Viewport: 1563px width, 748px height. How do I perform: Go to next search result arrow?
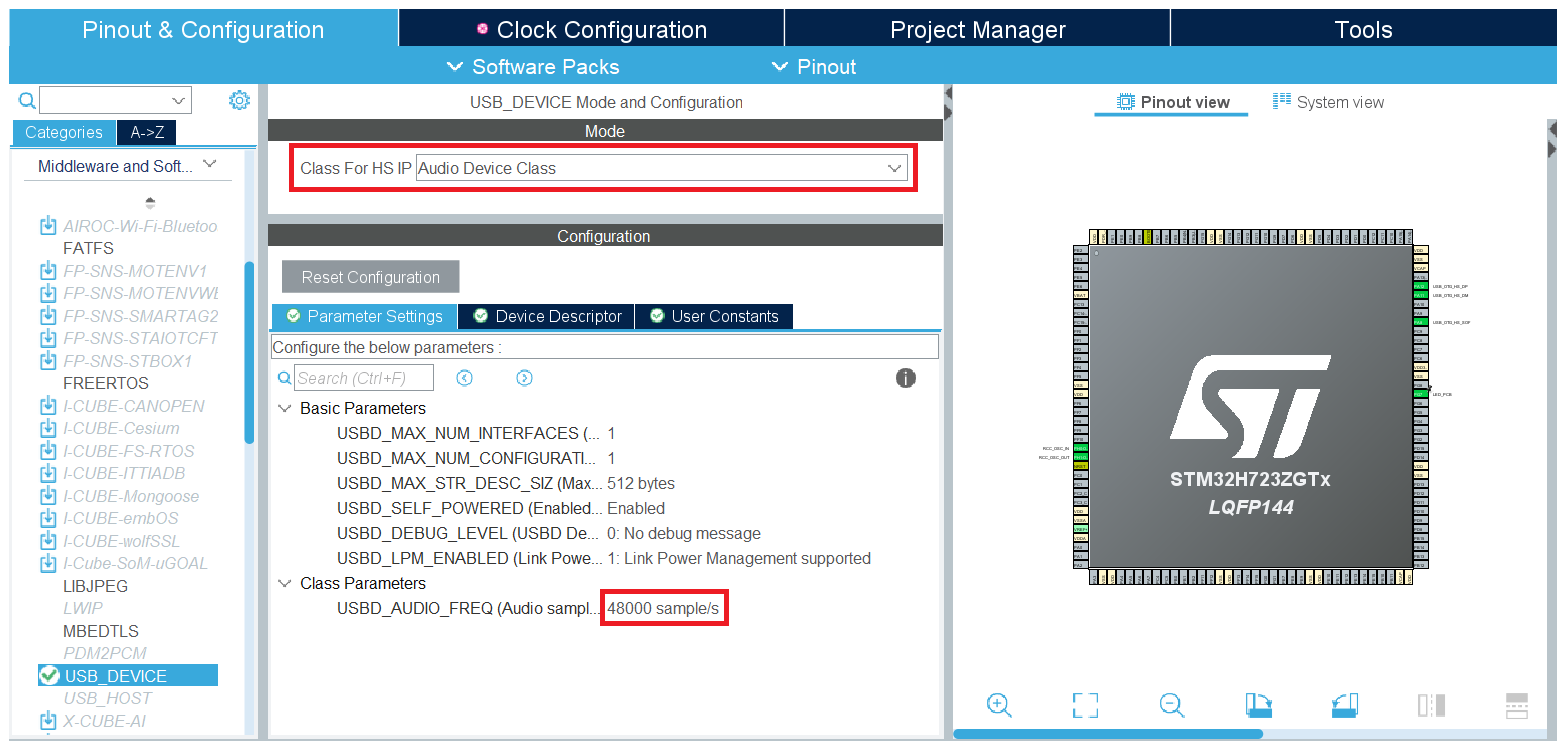point(524,378)
